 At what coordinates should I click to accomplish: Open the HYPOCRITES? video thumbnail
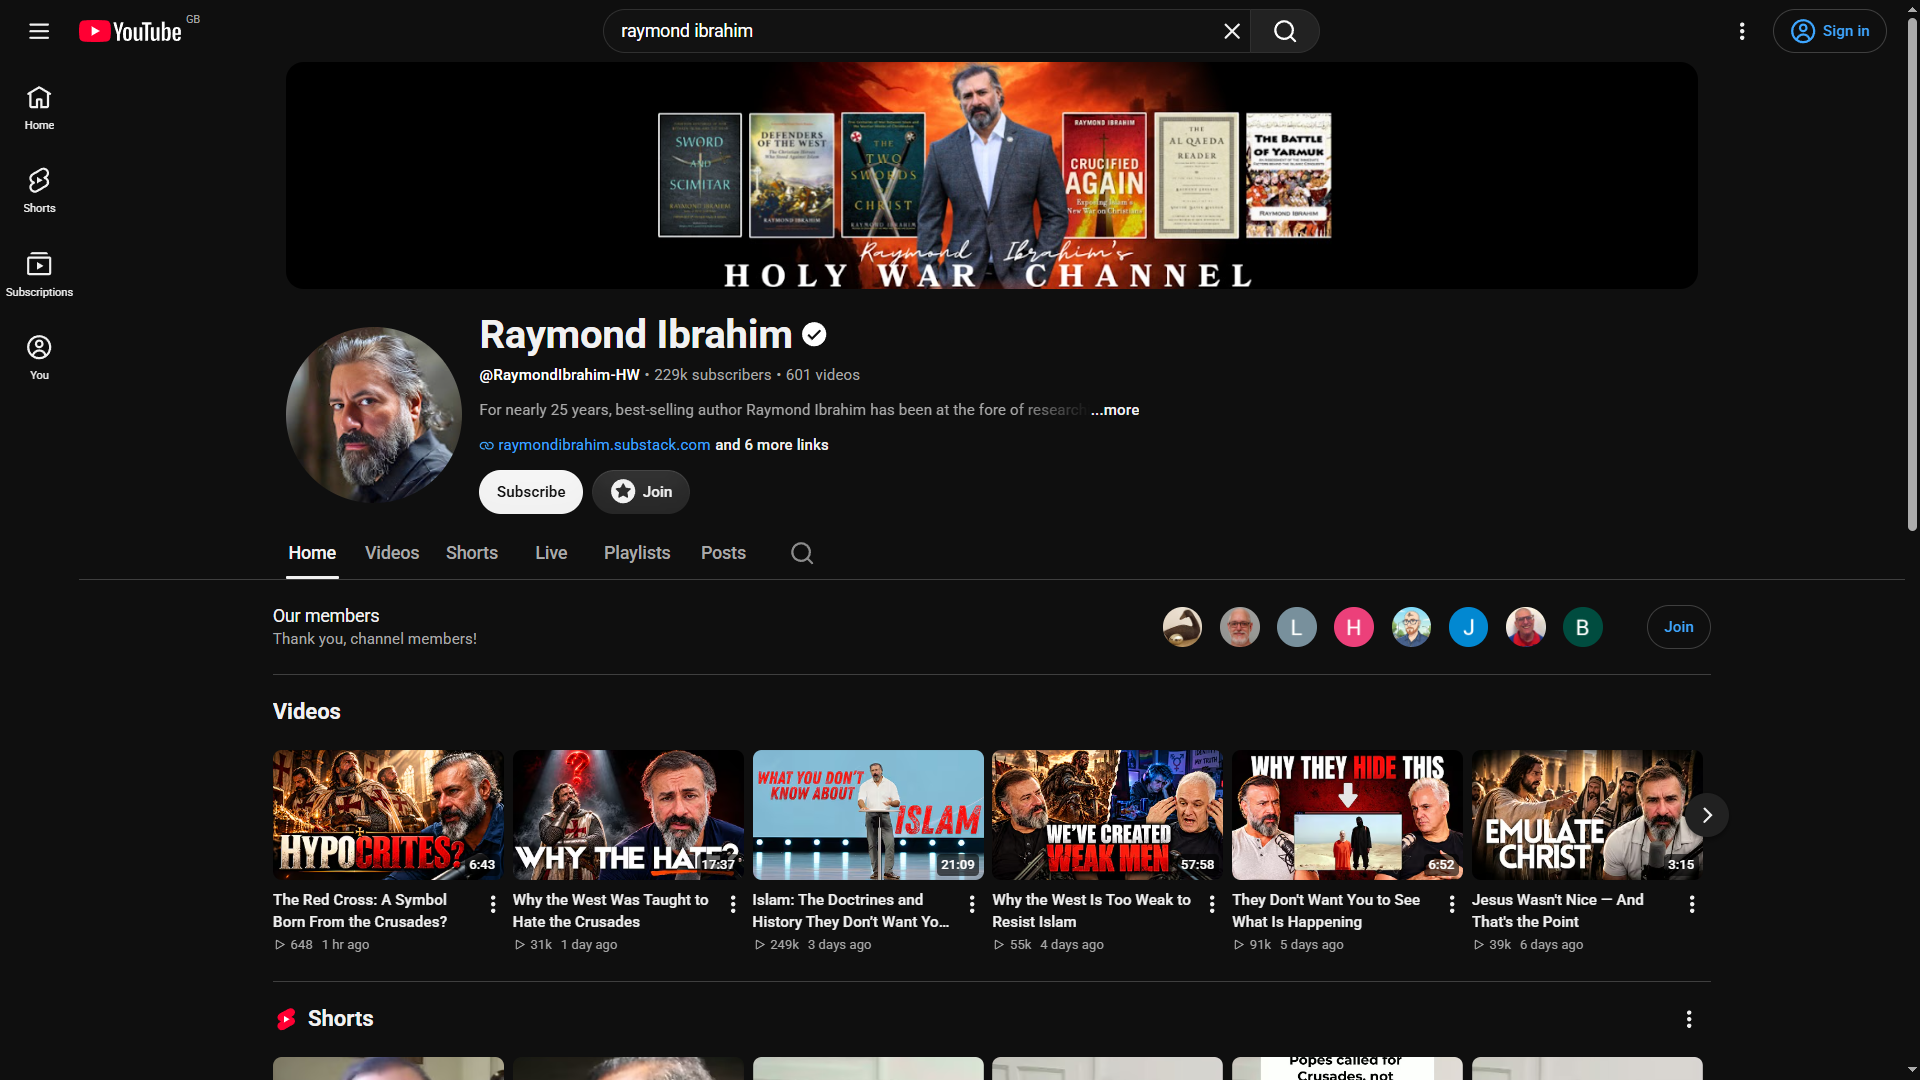(x=388, y=815)
